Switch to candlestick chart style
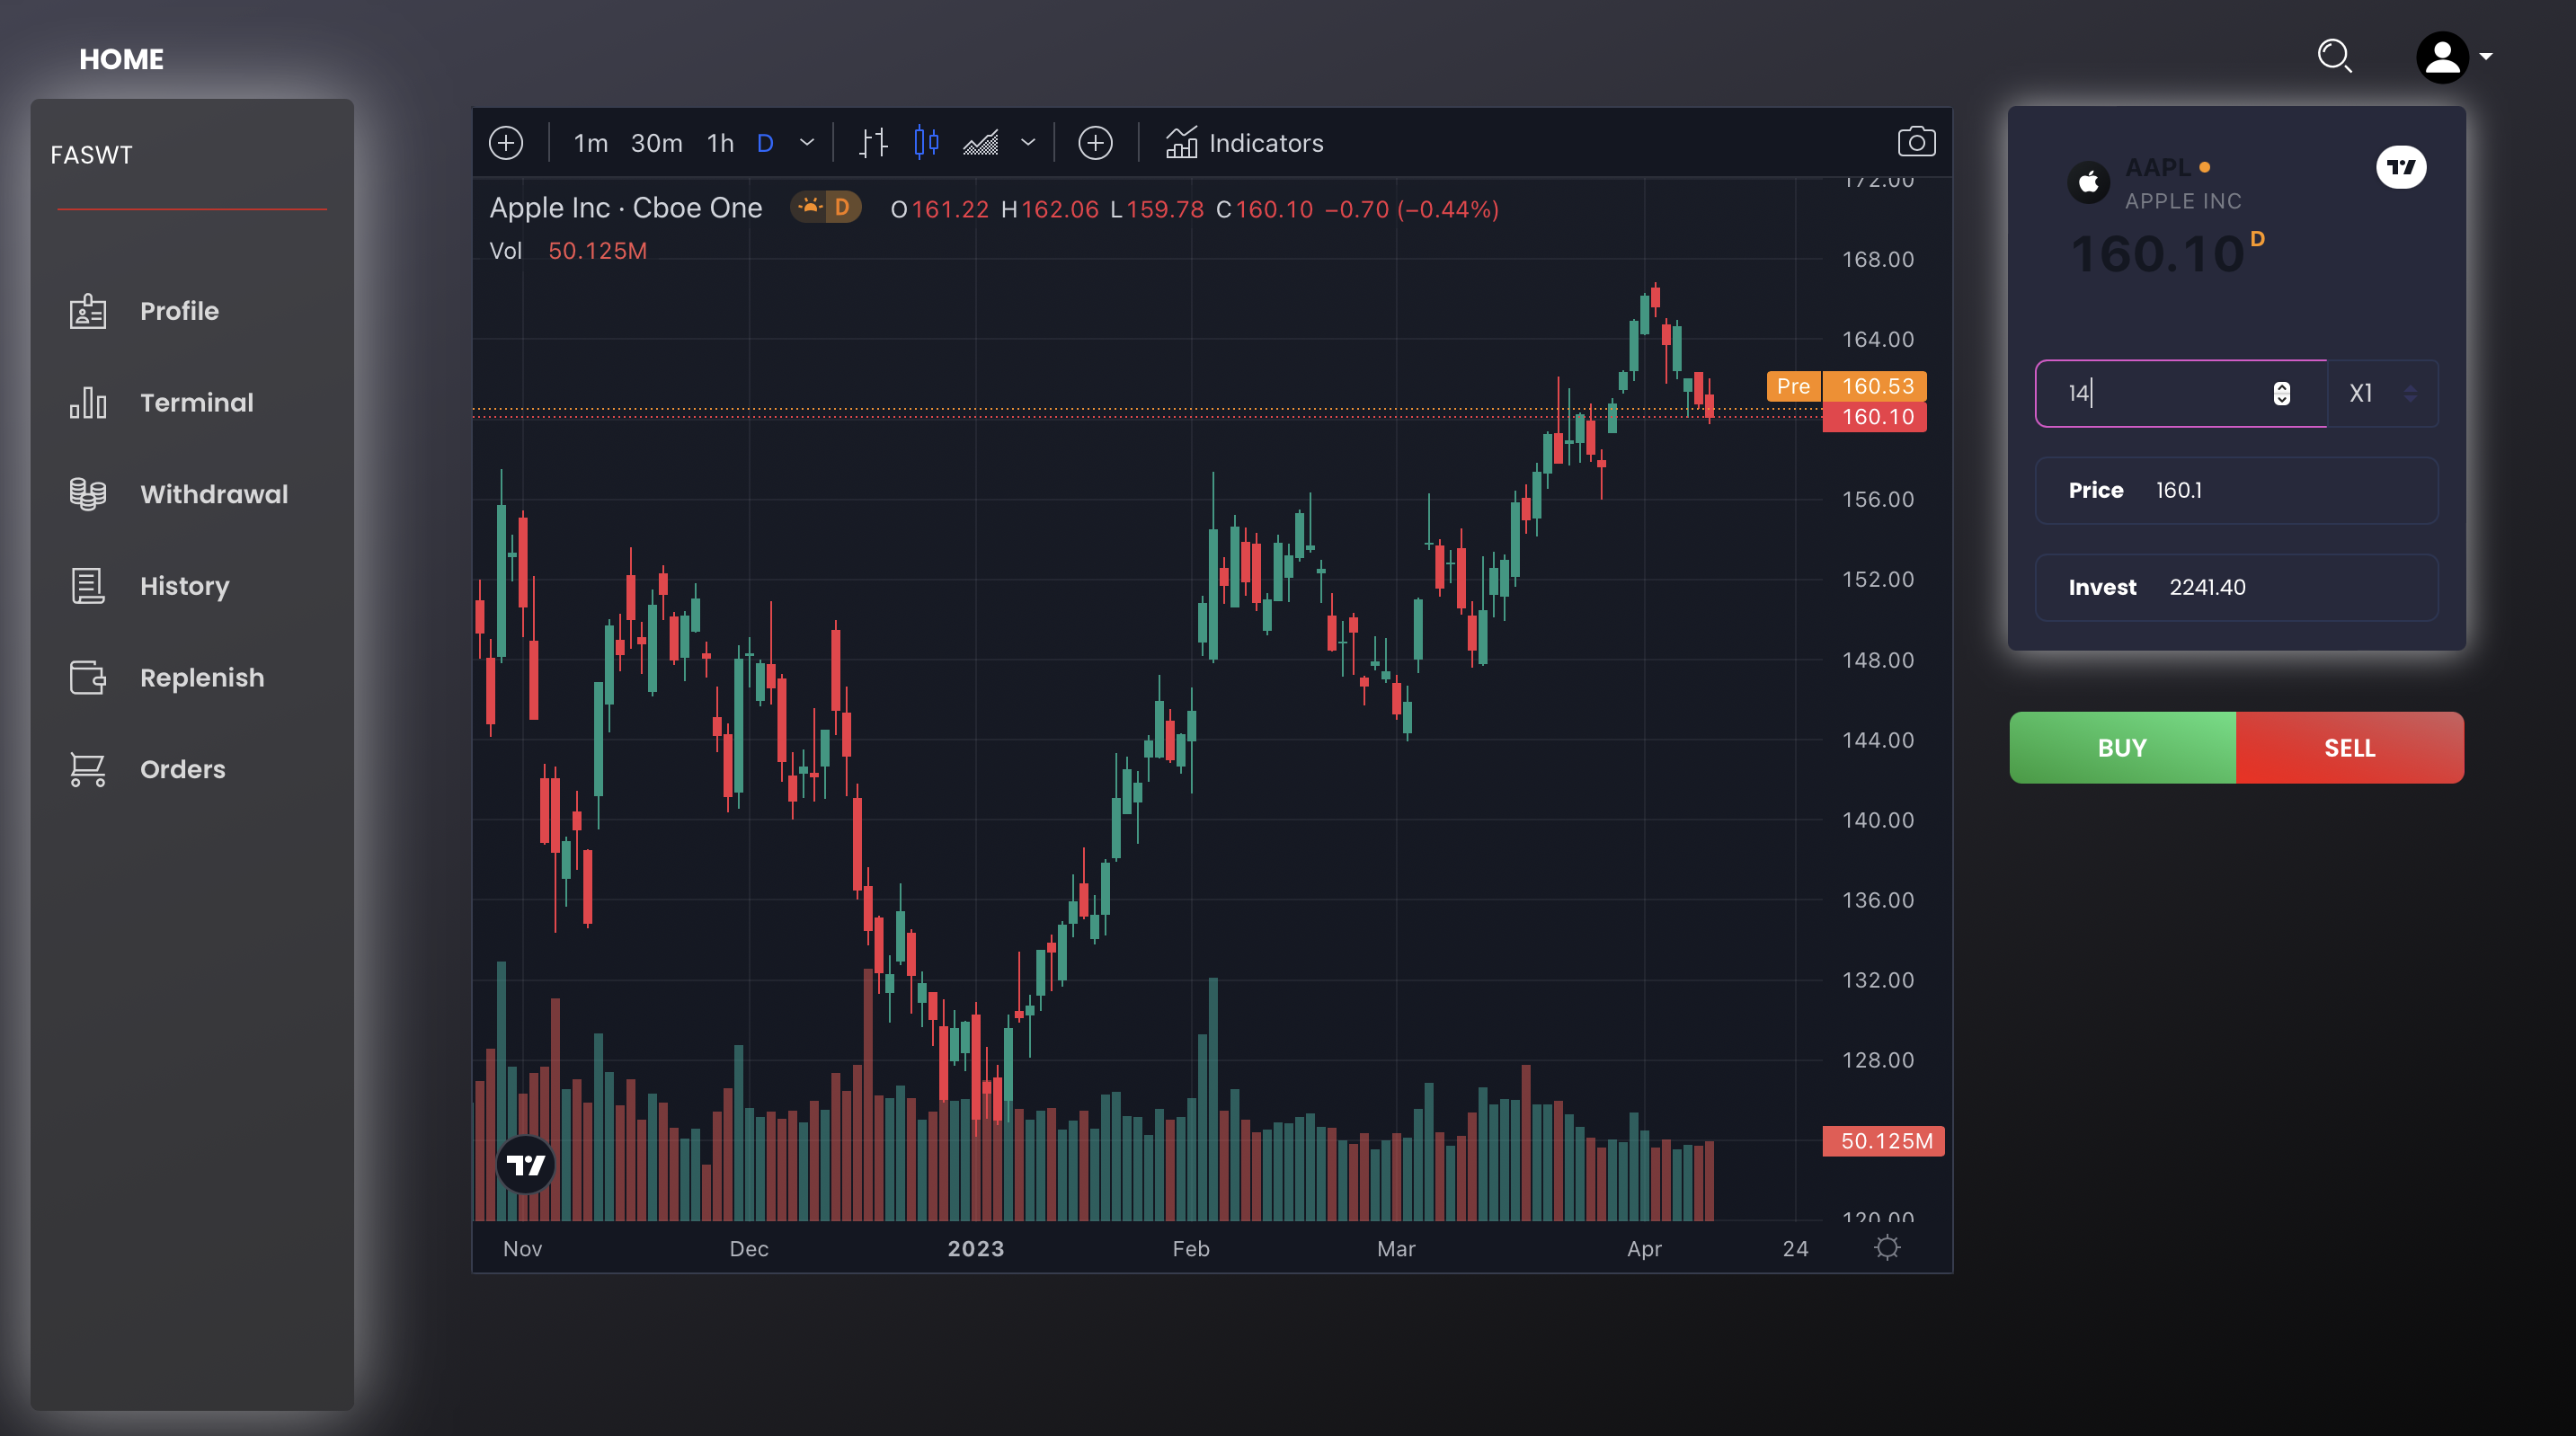Image resolution: width=2576 pixels, height=1436 pixels. (926, 143)
